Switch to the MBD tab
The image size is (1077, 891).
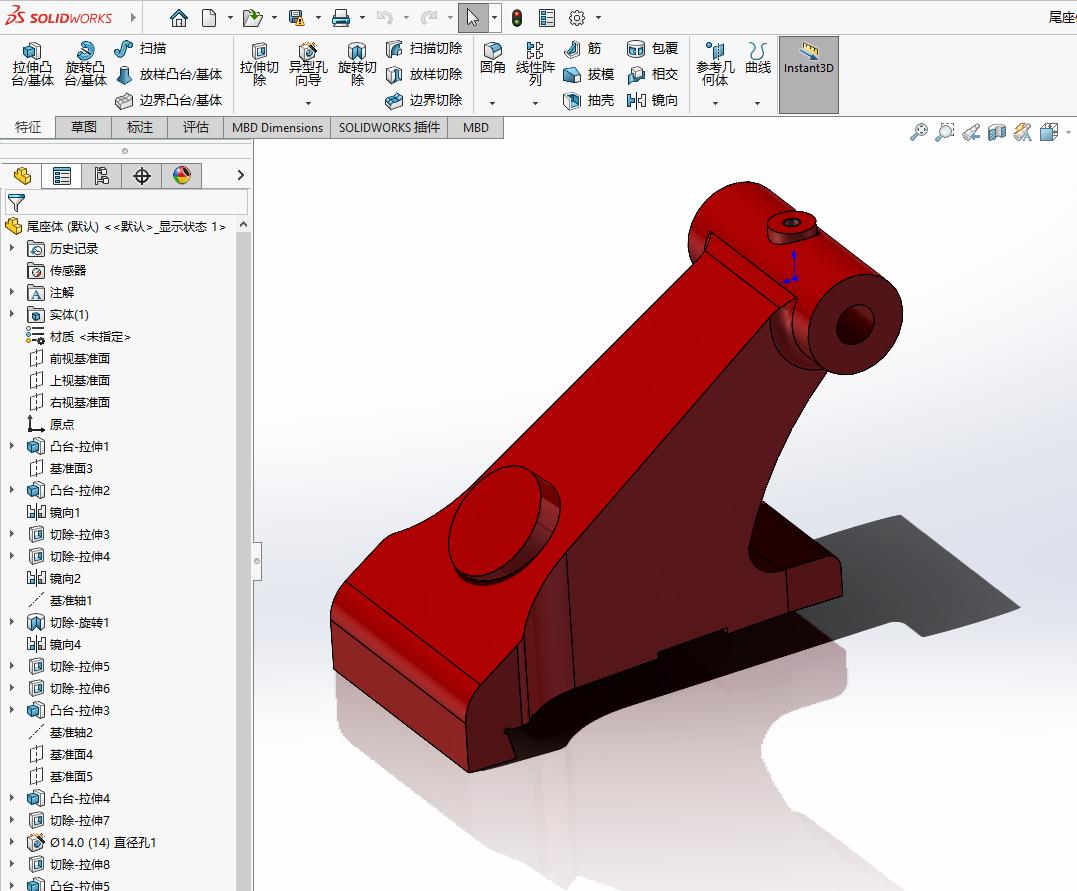point(476,128)
